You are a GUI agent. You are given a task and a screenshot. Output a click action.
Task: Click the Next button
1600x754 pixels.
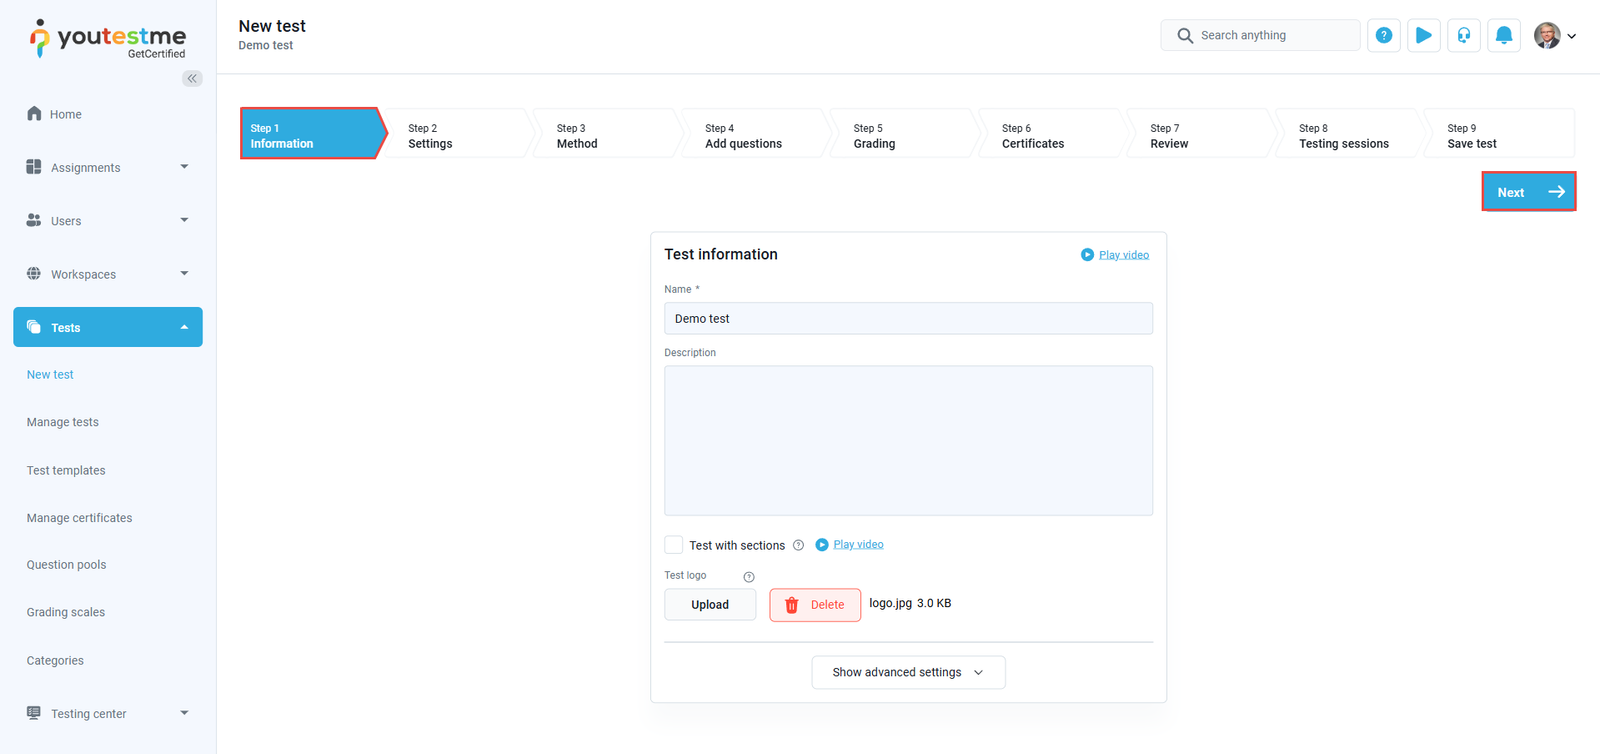pos(1528,192)
